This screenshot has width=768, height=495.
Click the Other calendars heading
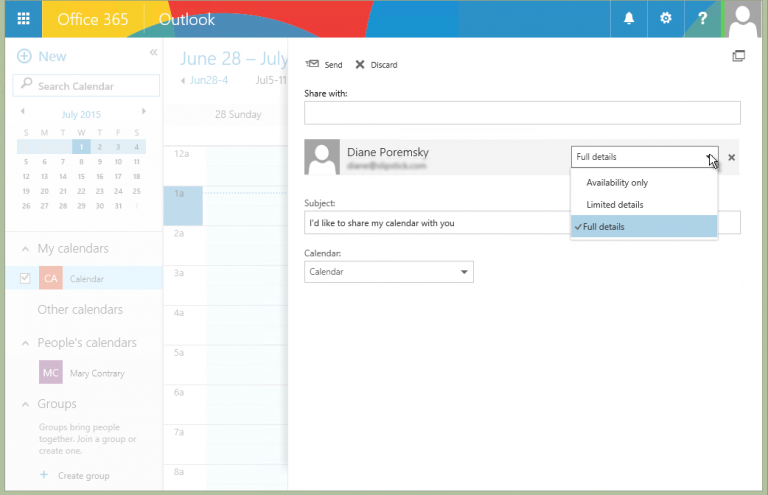(x=80, y=309)
